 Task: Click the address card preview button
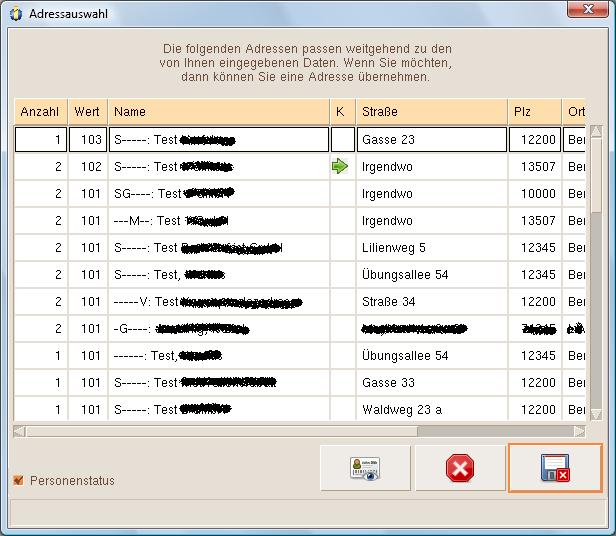tap(365, 468)
